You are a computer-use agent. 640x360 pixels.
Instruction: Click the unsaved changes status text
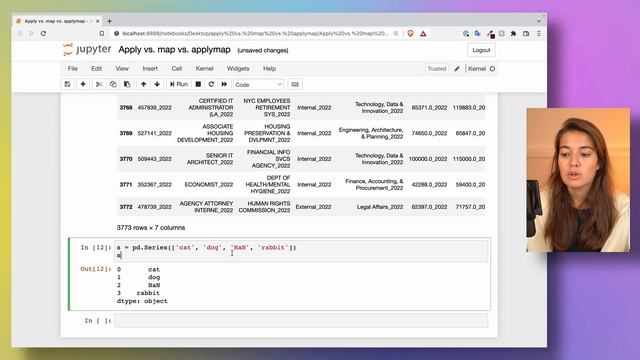263,51
